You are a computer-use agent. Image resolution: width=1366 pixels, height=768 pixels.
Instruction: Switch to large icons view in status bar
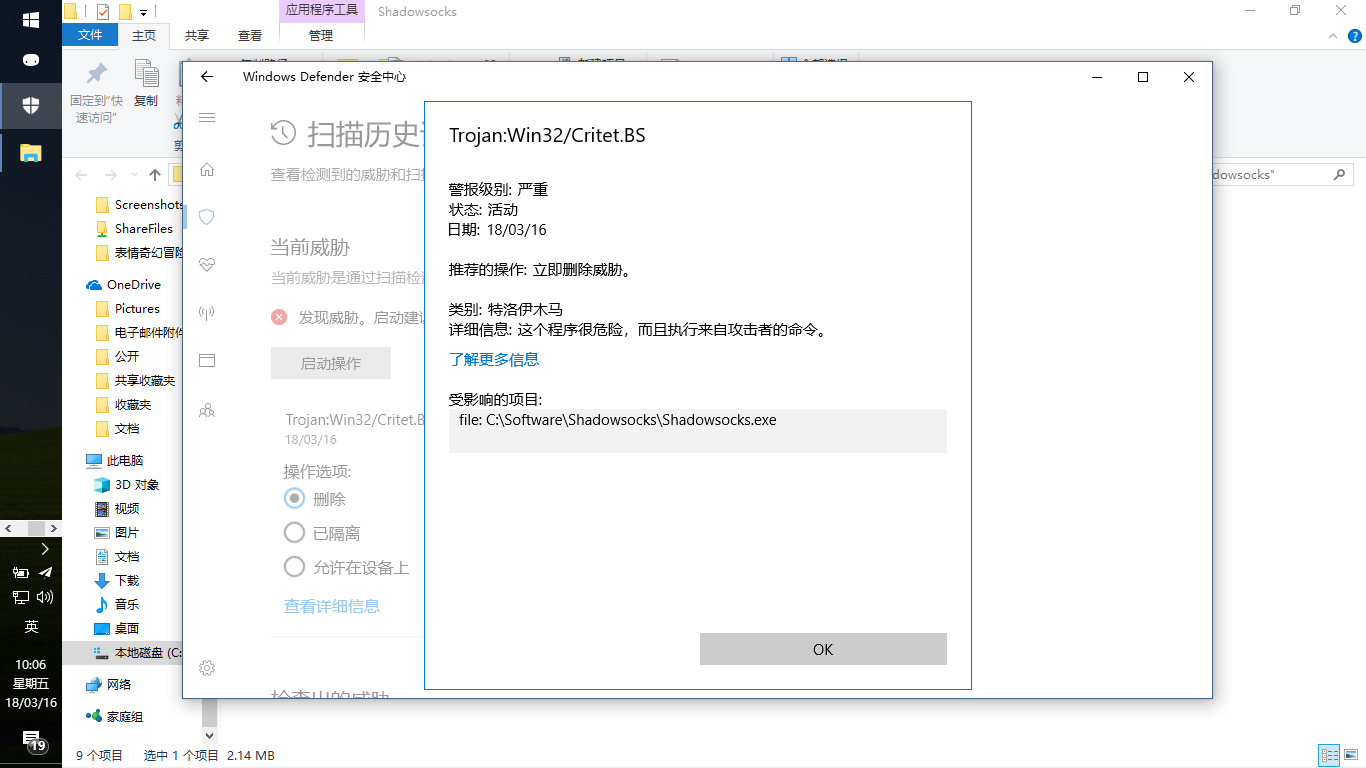1351,755
